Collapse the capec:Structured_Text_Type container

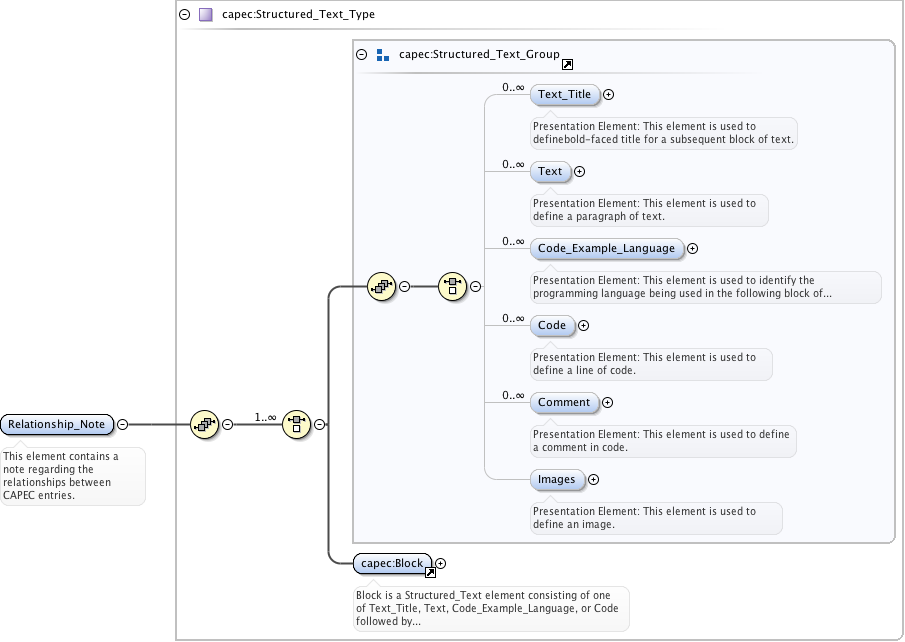(184, 15)
